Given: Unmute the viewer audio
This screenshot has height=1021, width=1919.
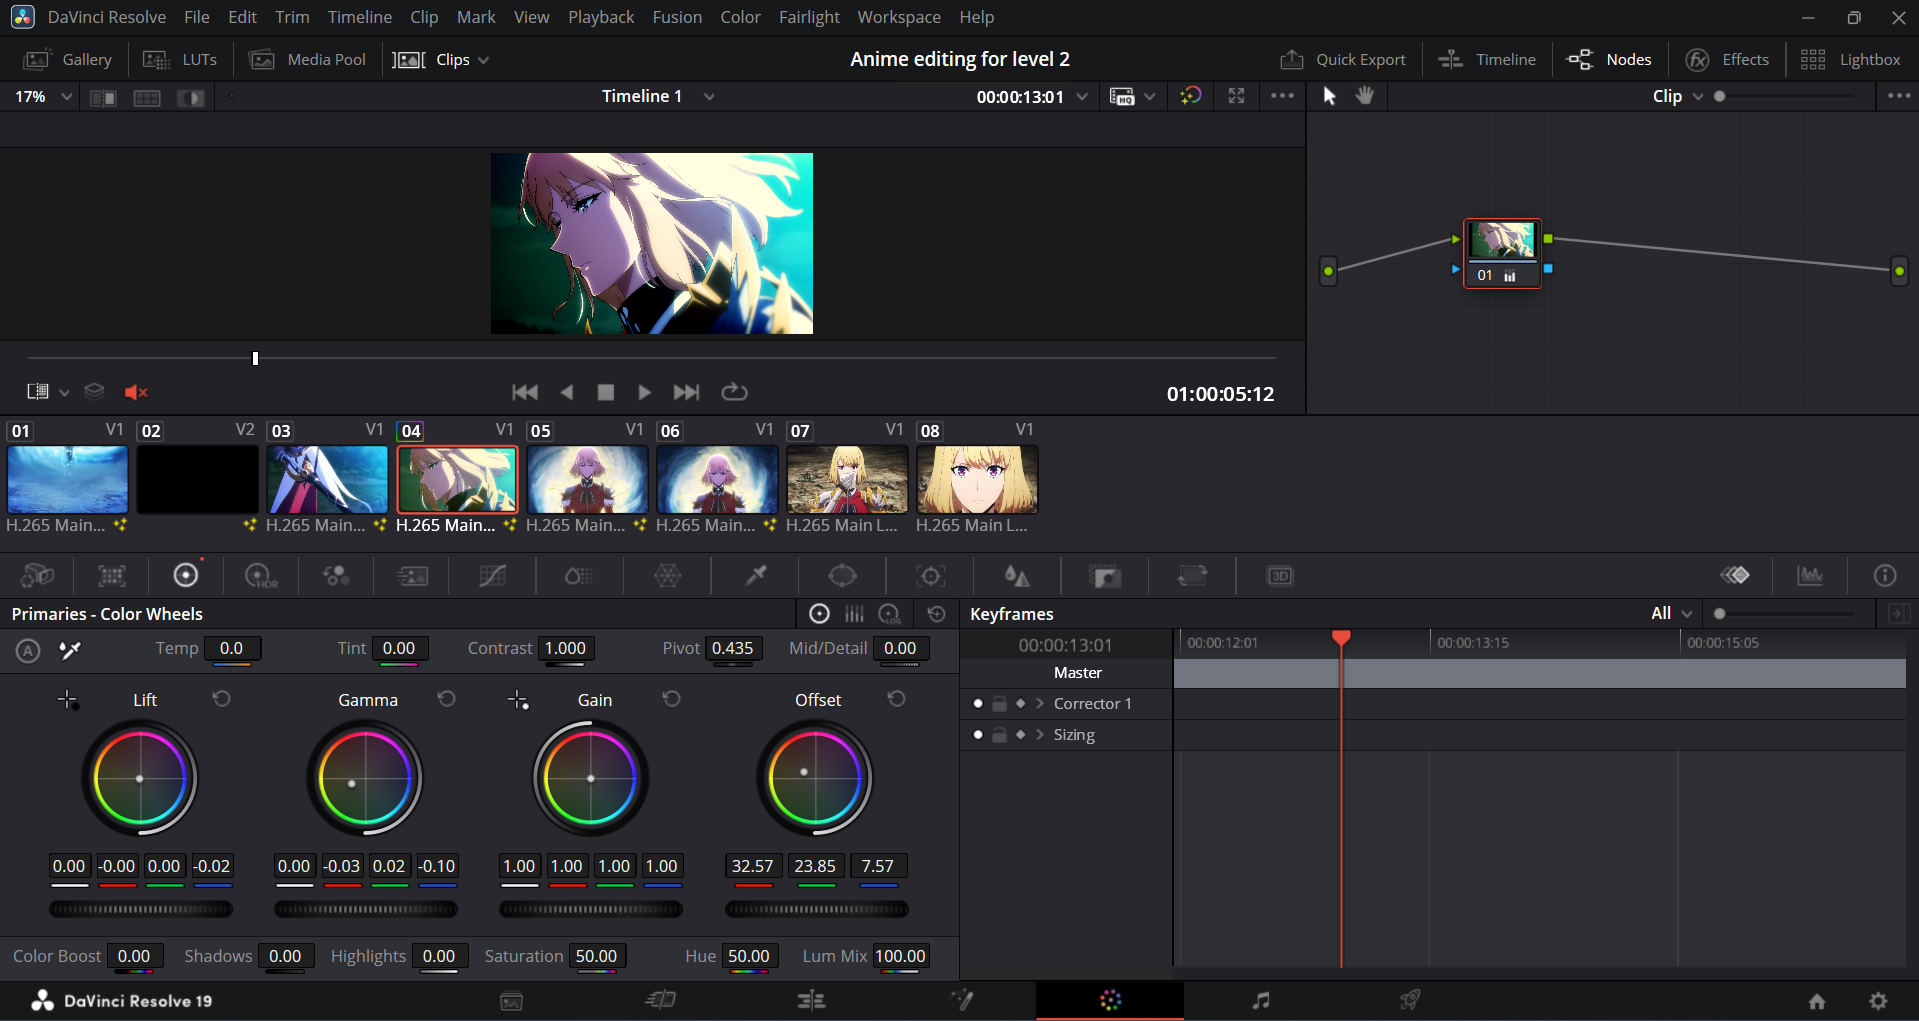Looking at the screenshot, I should [136, 392].
